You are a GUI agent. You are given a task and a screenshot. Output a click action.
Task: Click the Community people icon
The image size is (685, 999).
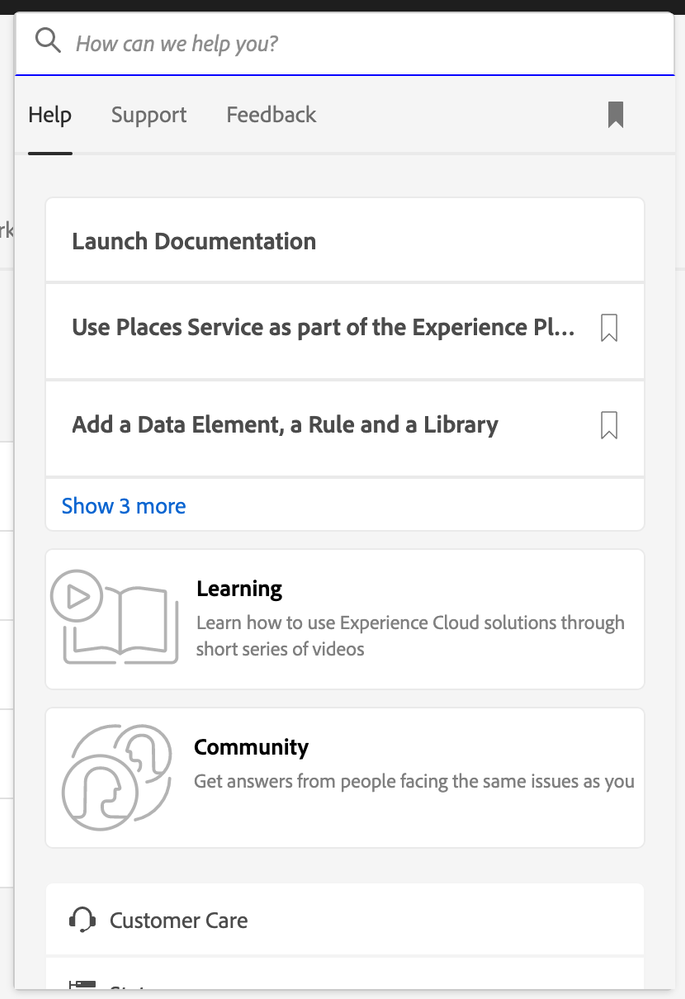click(116, 777)
